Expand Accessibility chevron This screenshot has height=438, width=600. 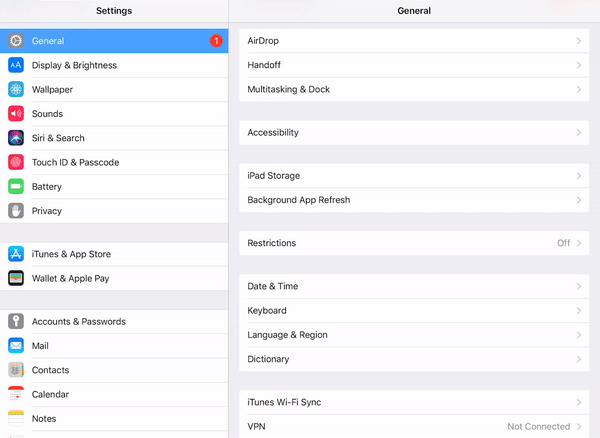point(579,133)
